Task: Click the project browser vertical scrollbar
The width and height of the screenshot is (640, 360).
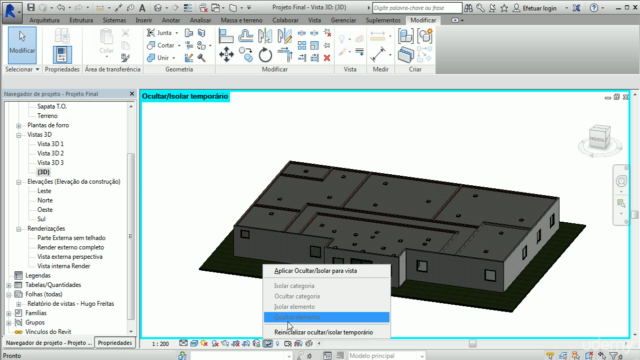Action: click(131, 237)
